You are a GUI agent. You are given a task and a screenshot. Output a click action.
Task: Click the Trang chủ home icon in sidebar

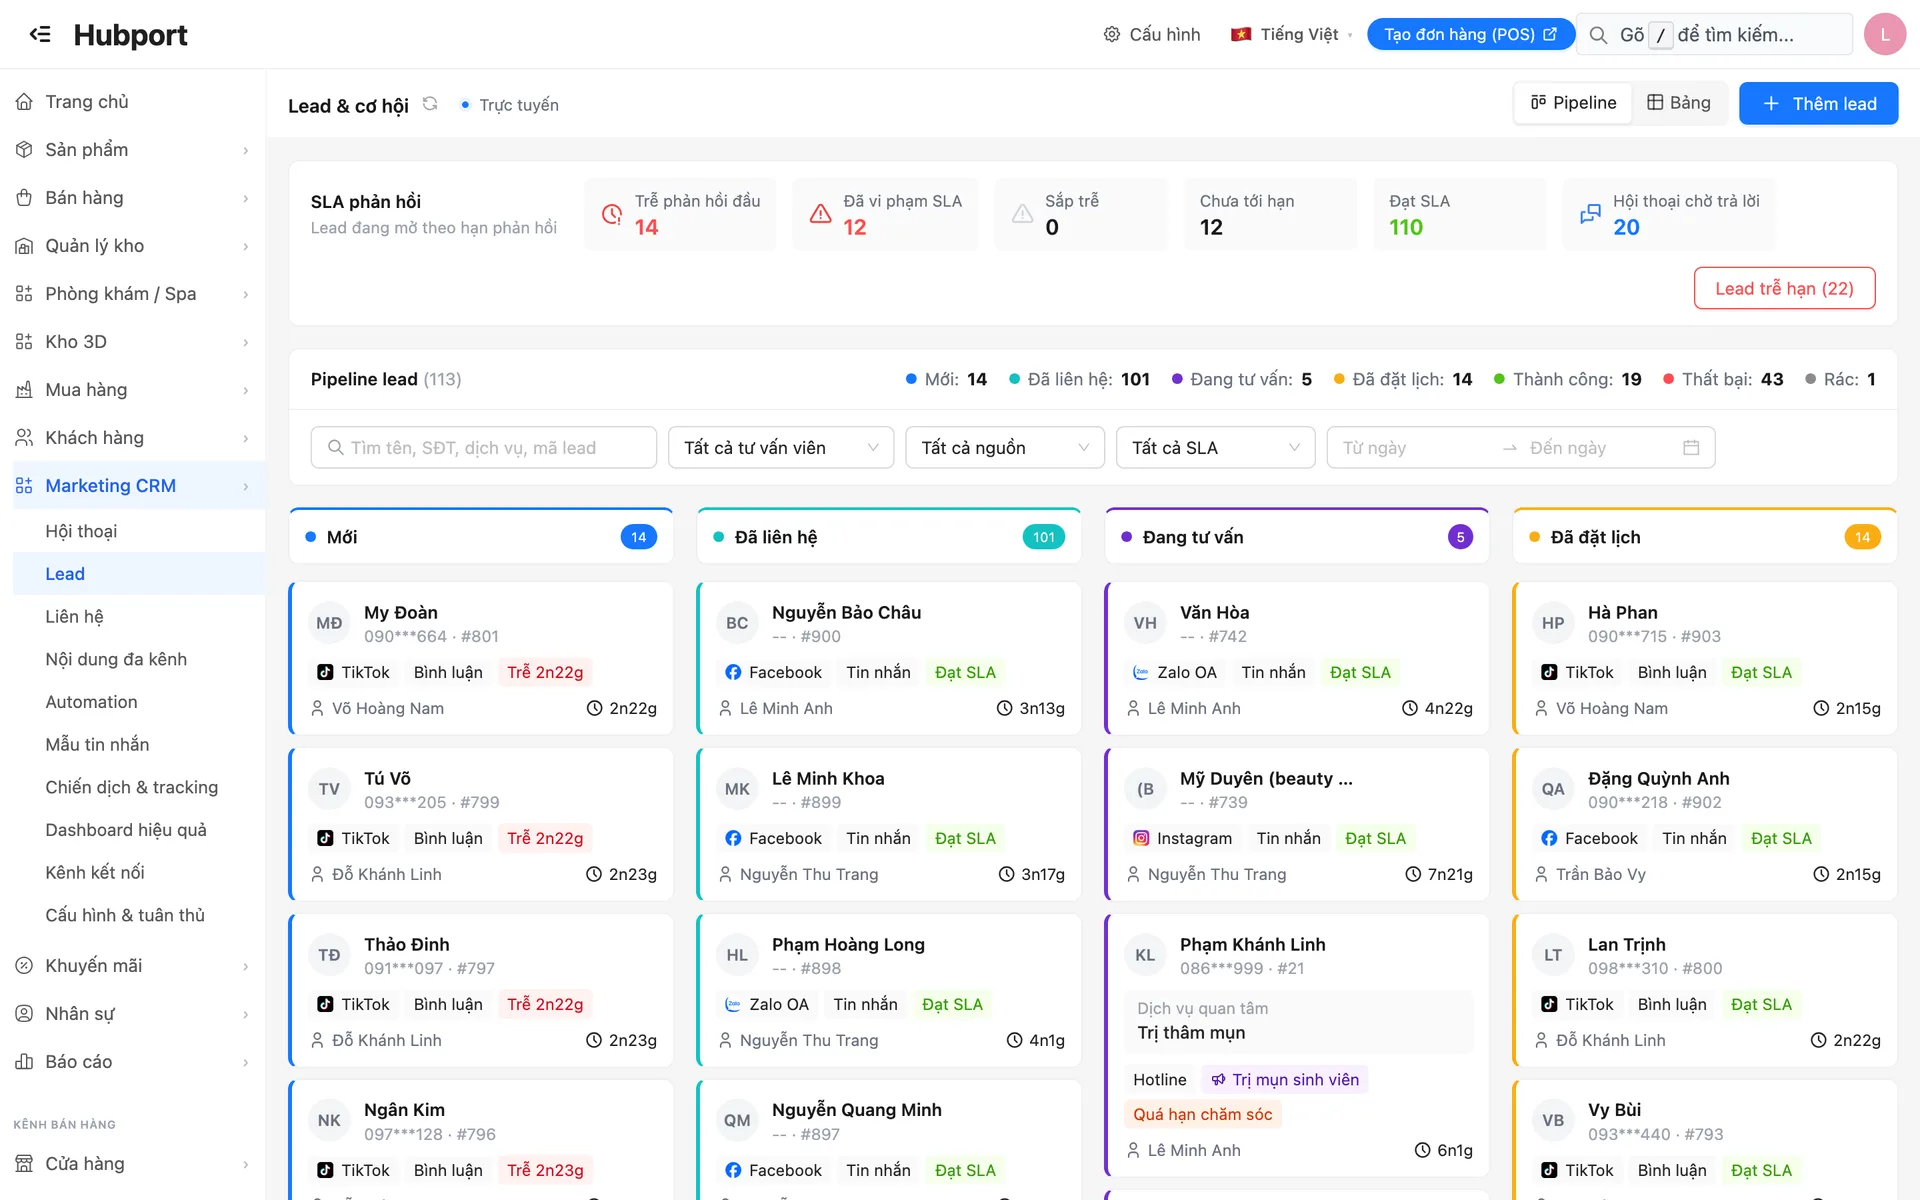[24, 101]
